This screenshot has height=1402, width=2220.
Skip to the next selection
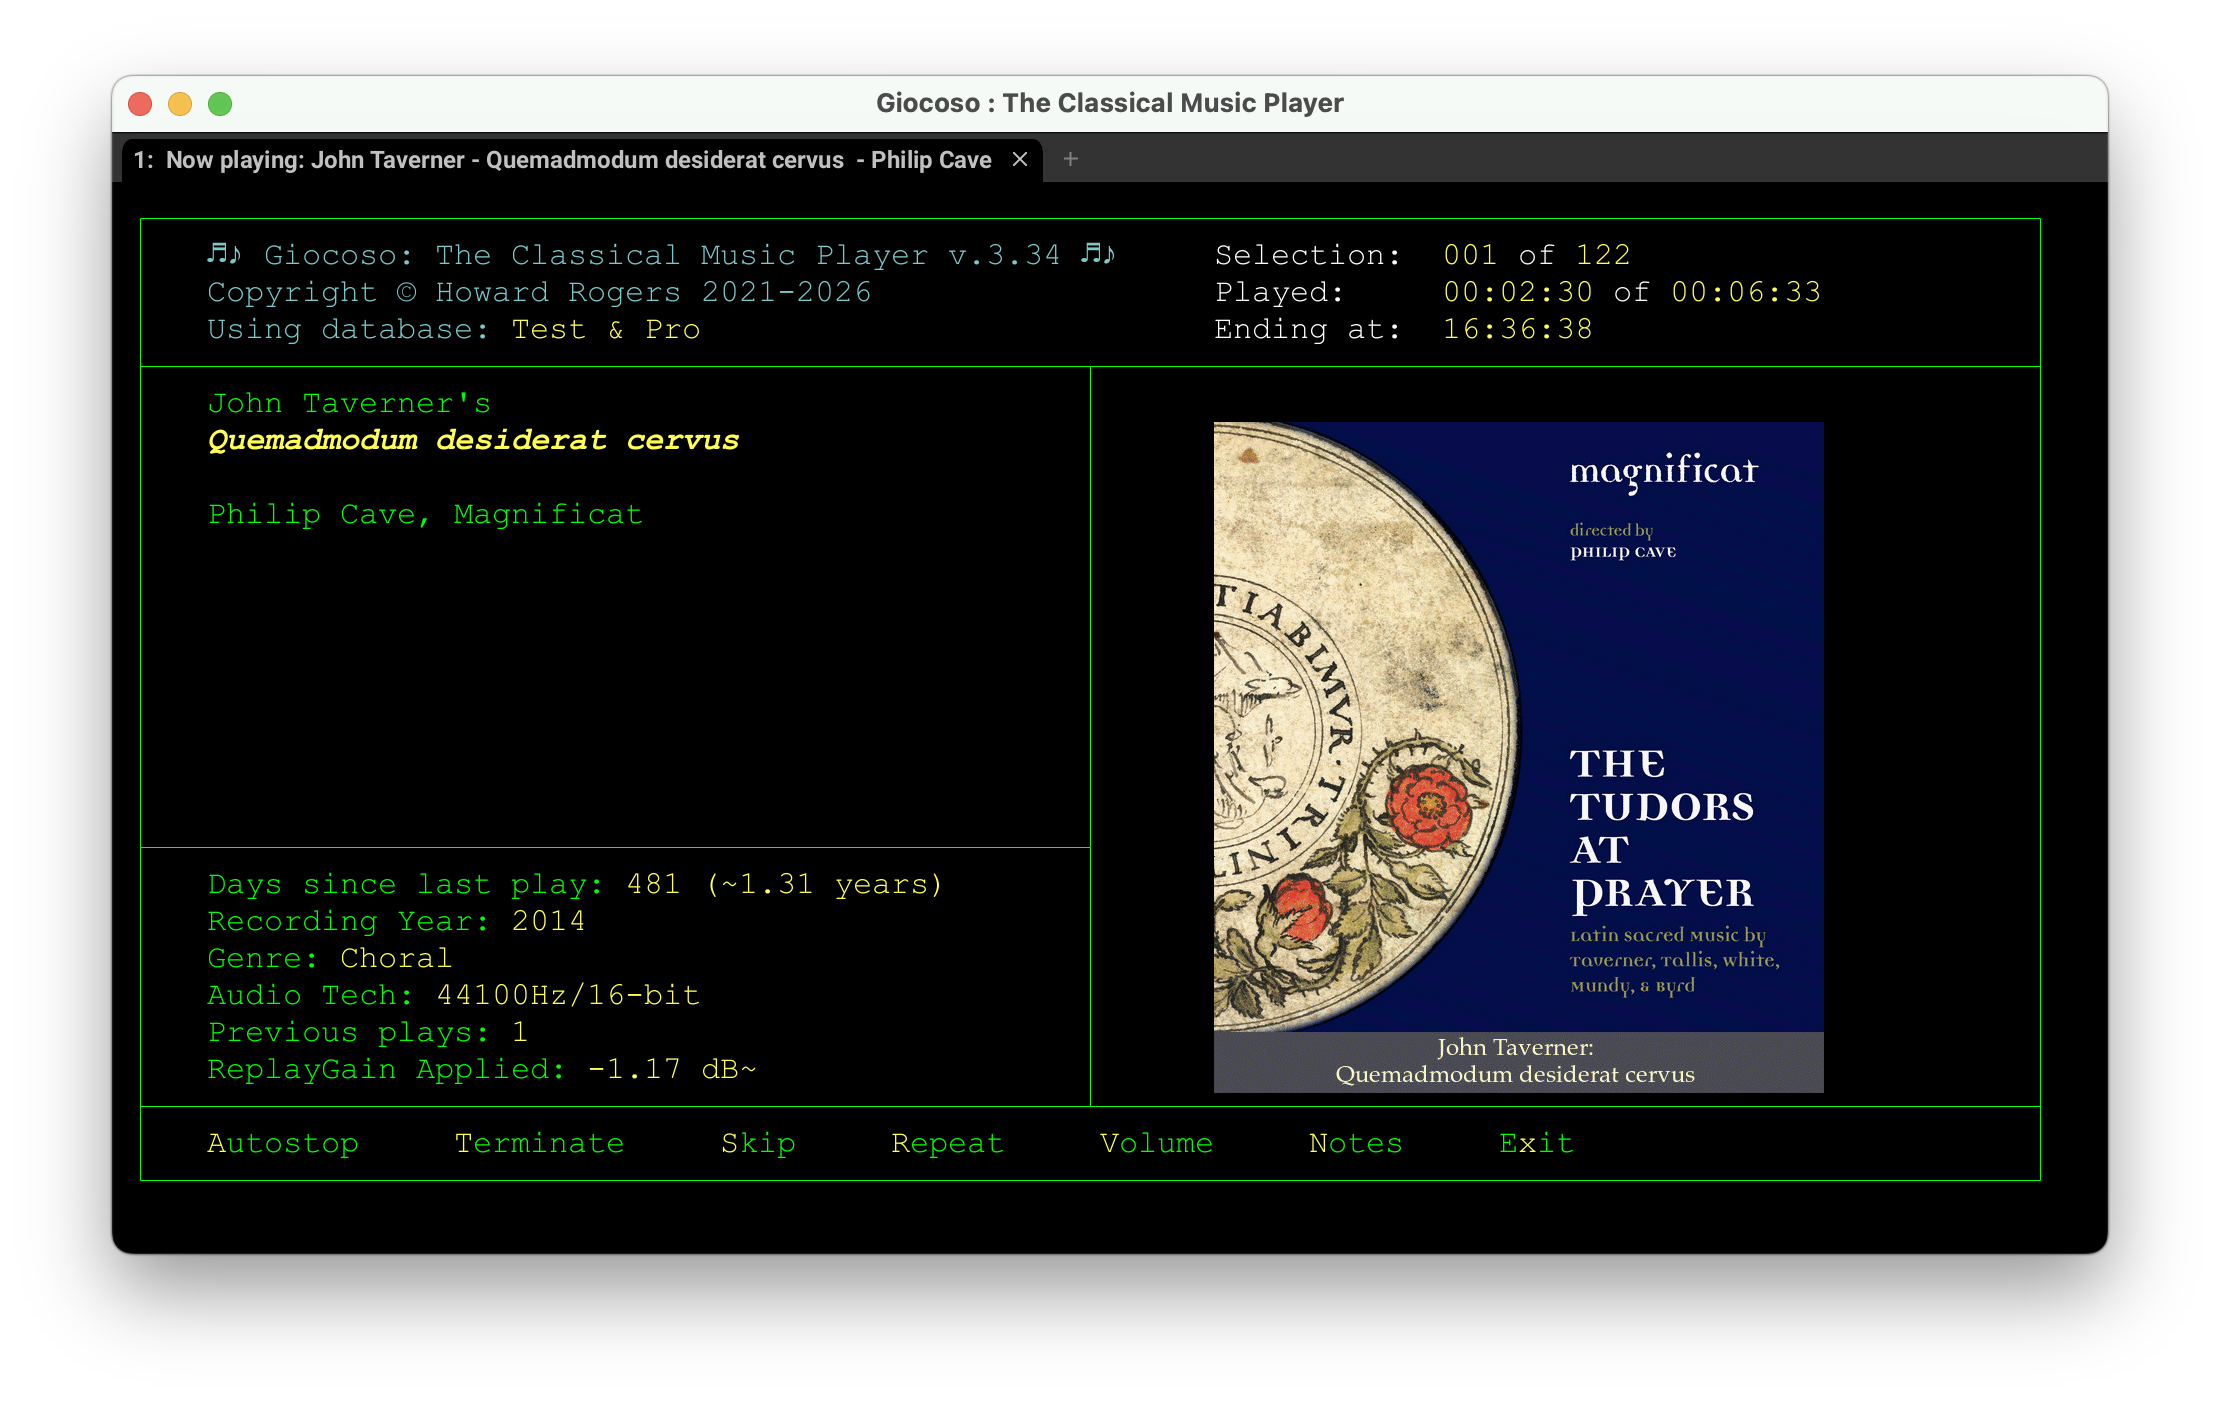point(757,1143)
